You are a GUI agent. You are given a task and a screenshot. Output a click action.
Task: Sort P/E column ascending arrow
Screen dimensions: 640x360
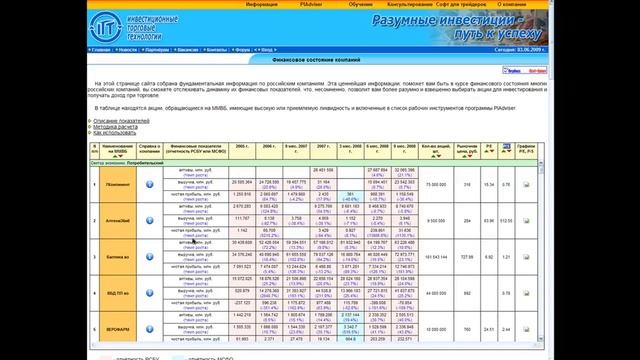[x=486, y=151]
